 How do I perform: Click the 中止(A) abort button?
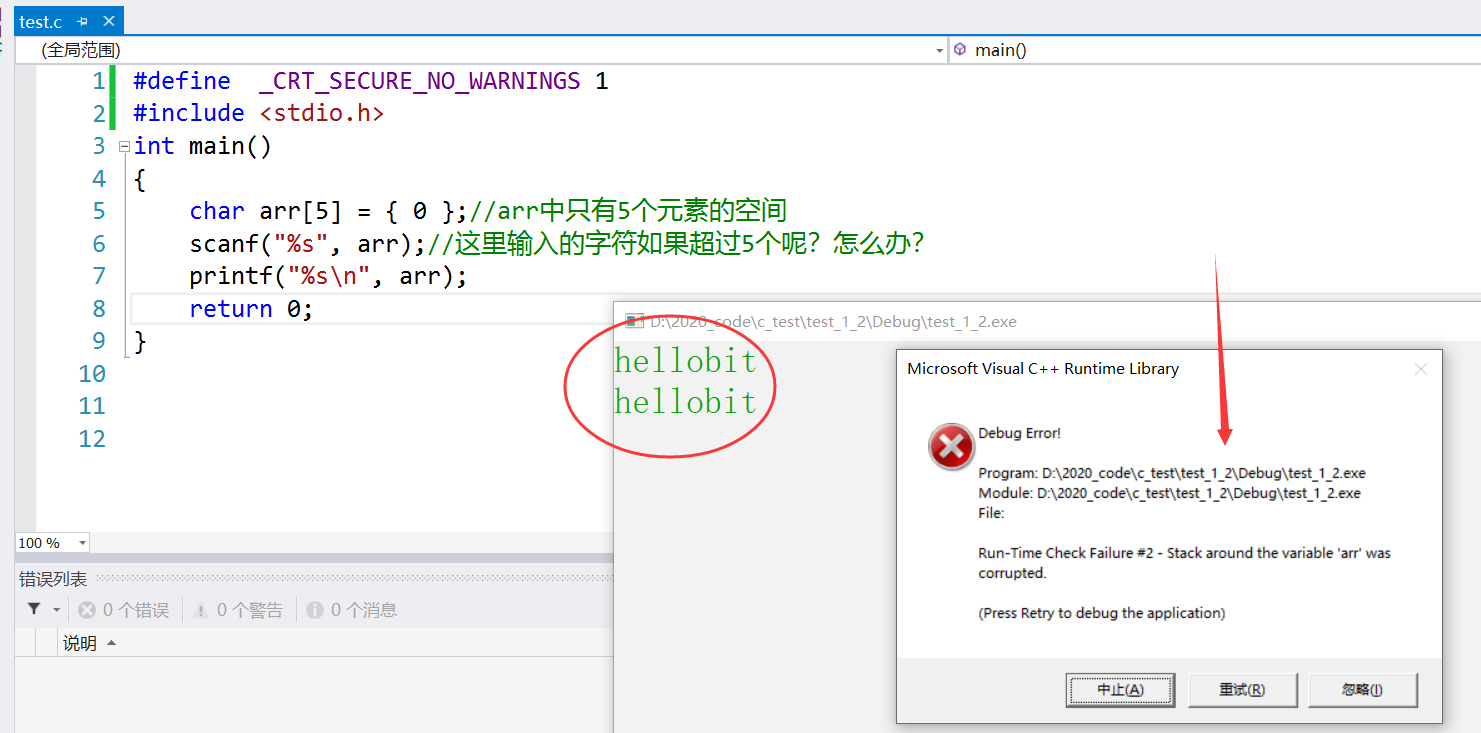1121,690
